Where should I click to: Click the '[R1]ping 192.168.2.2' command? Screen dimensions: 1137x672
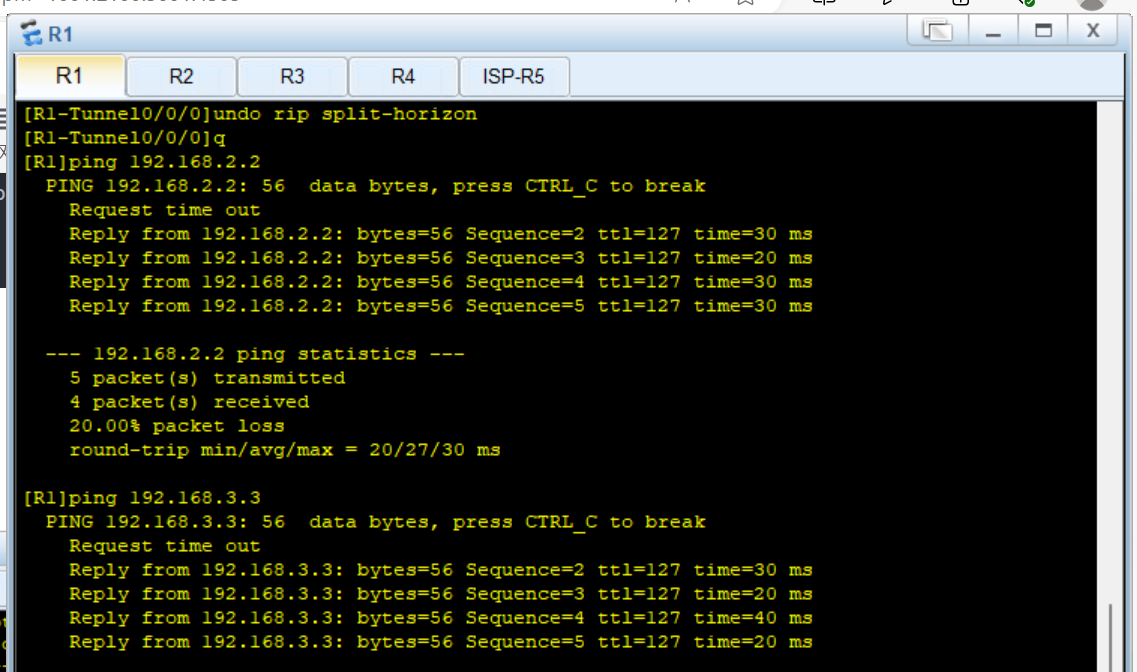pos(142,162)
